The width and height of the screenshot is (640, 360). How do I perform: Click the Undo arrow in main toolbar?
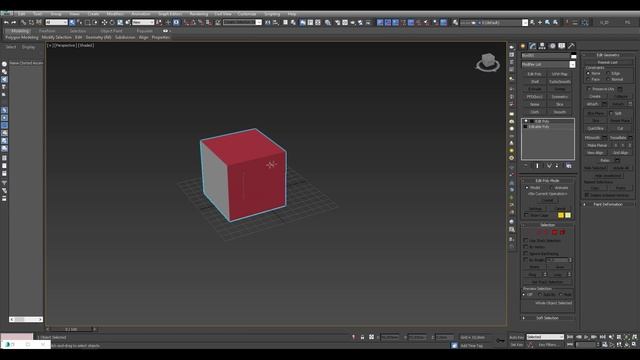[x=6, y=22]
